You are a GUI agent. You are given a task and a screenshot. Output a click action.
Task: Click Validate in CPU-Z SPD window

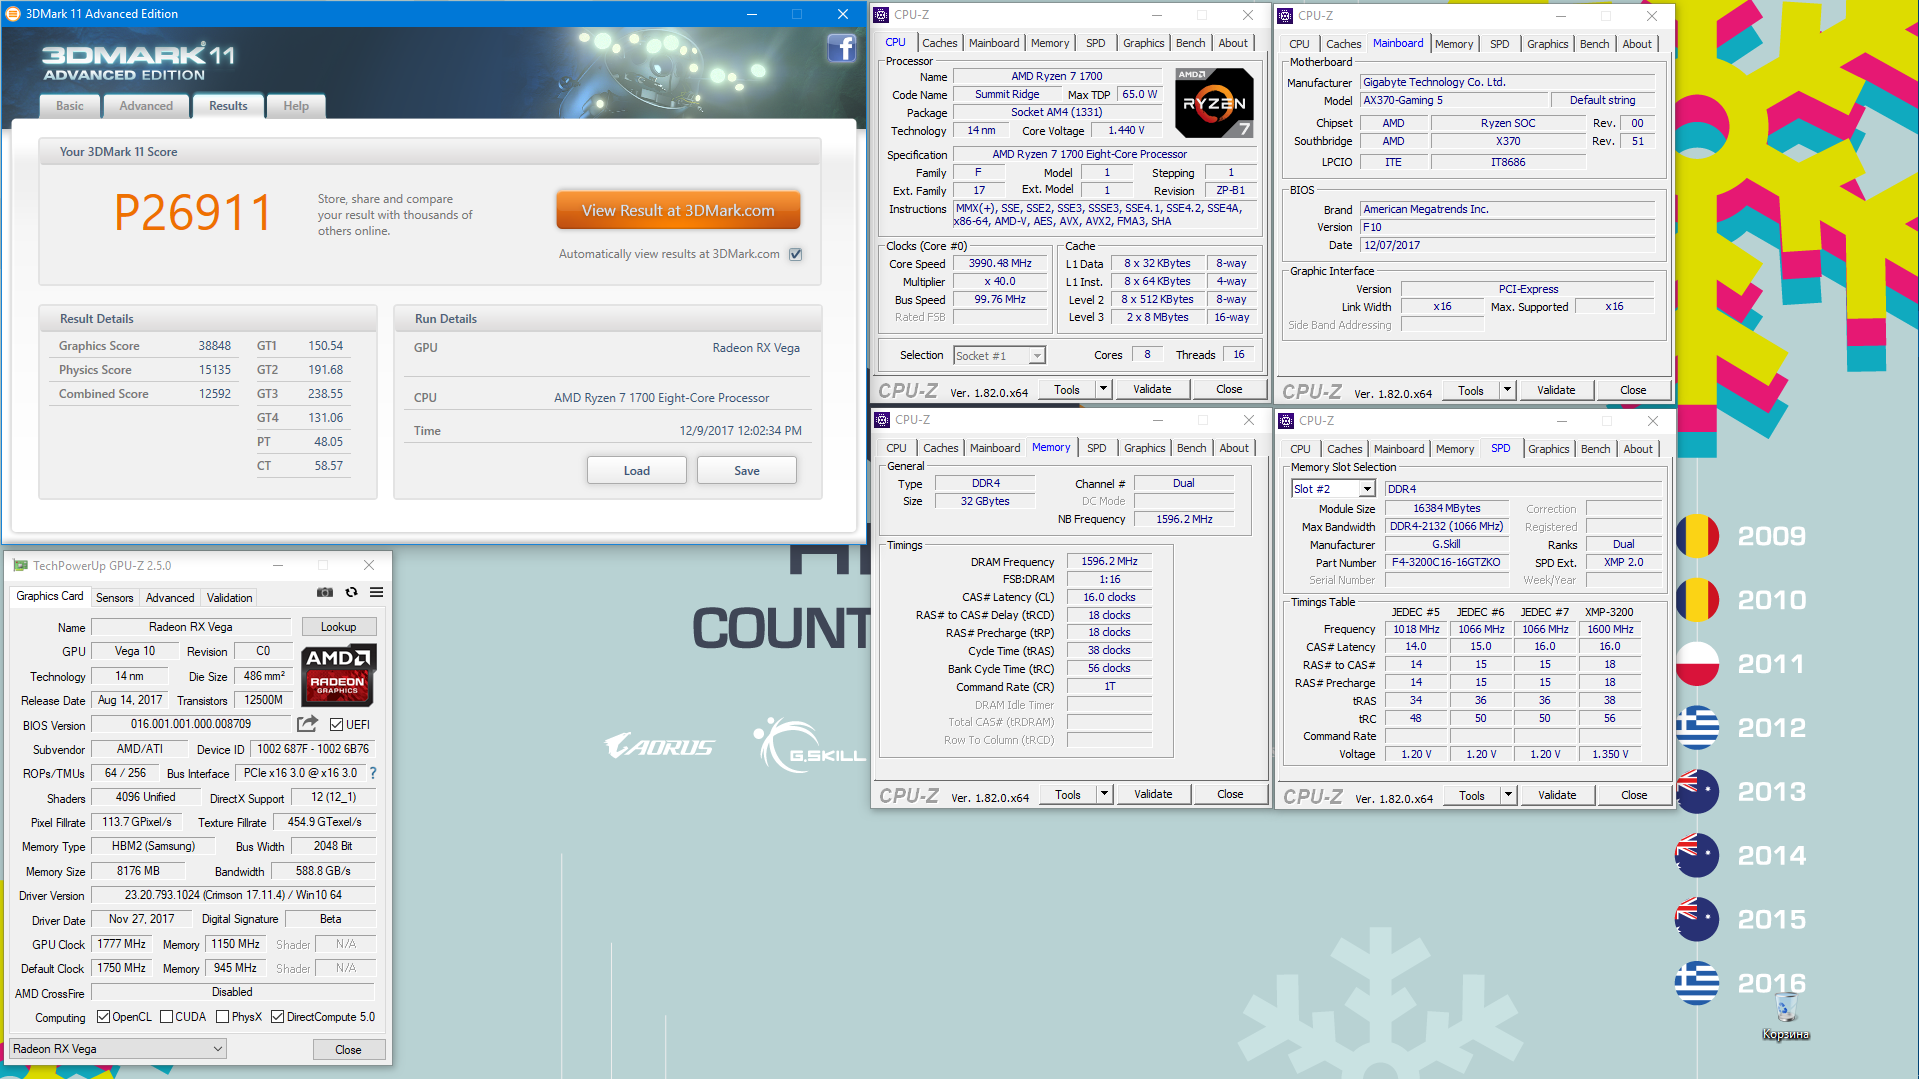[1556, 795]
